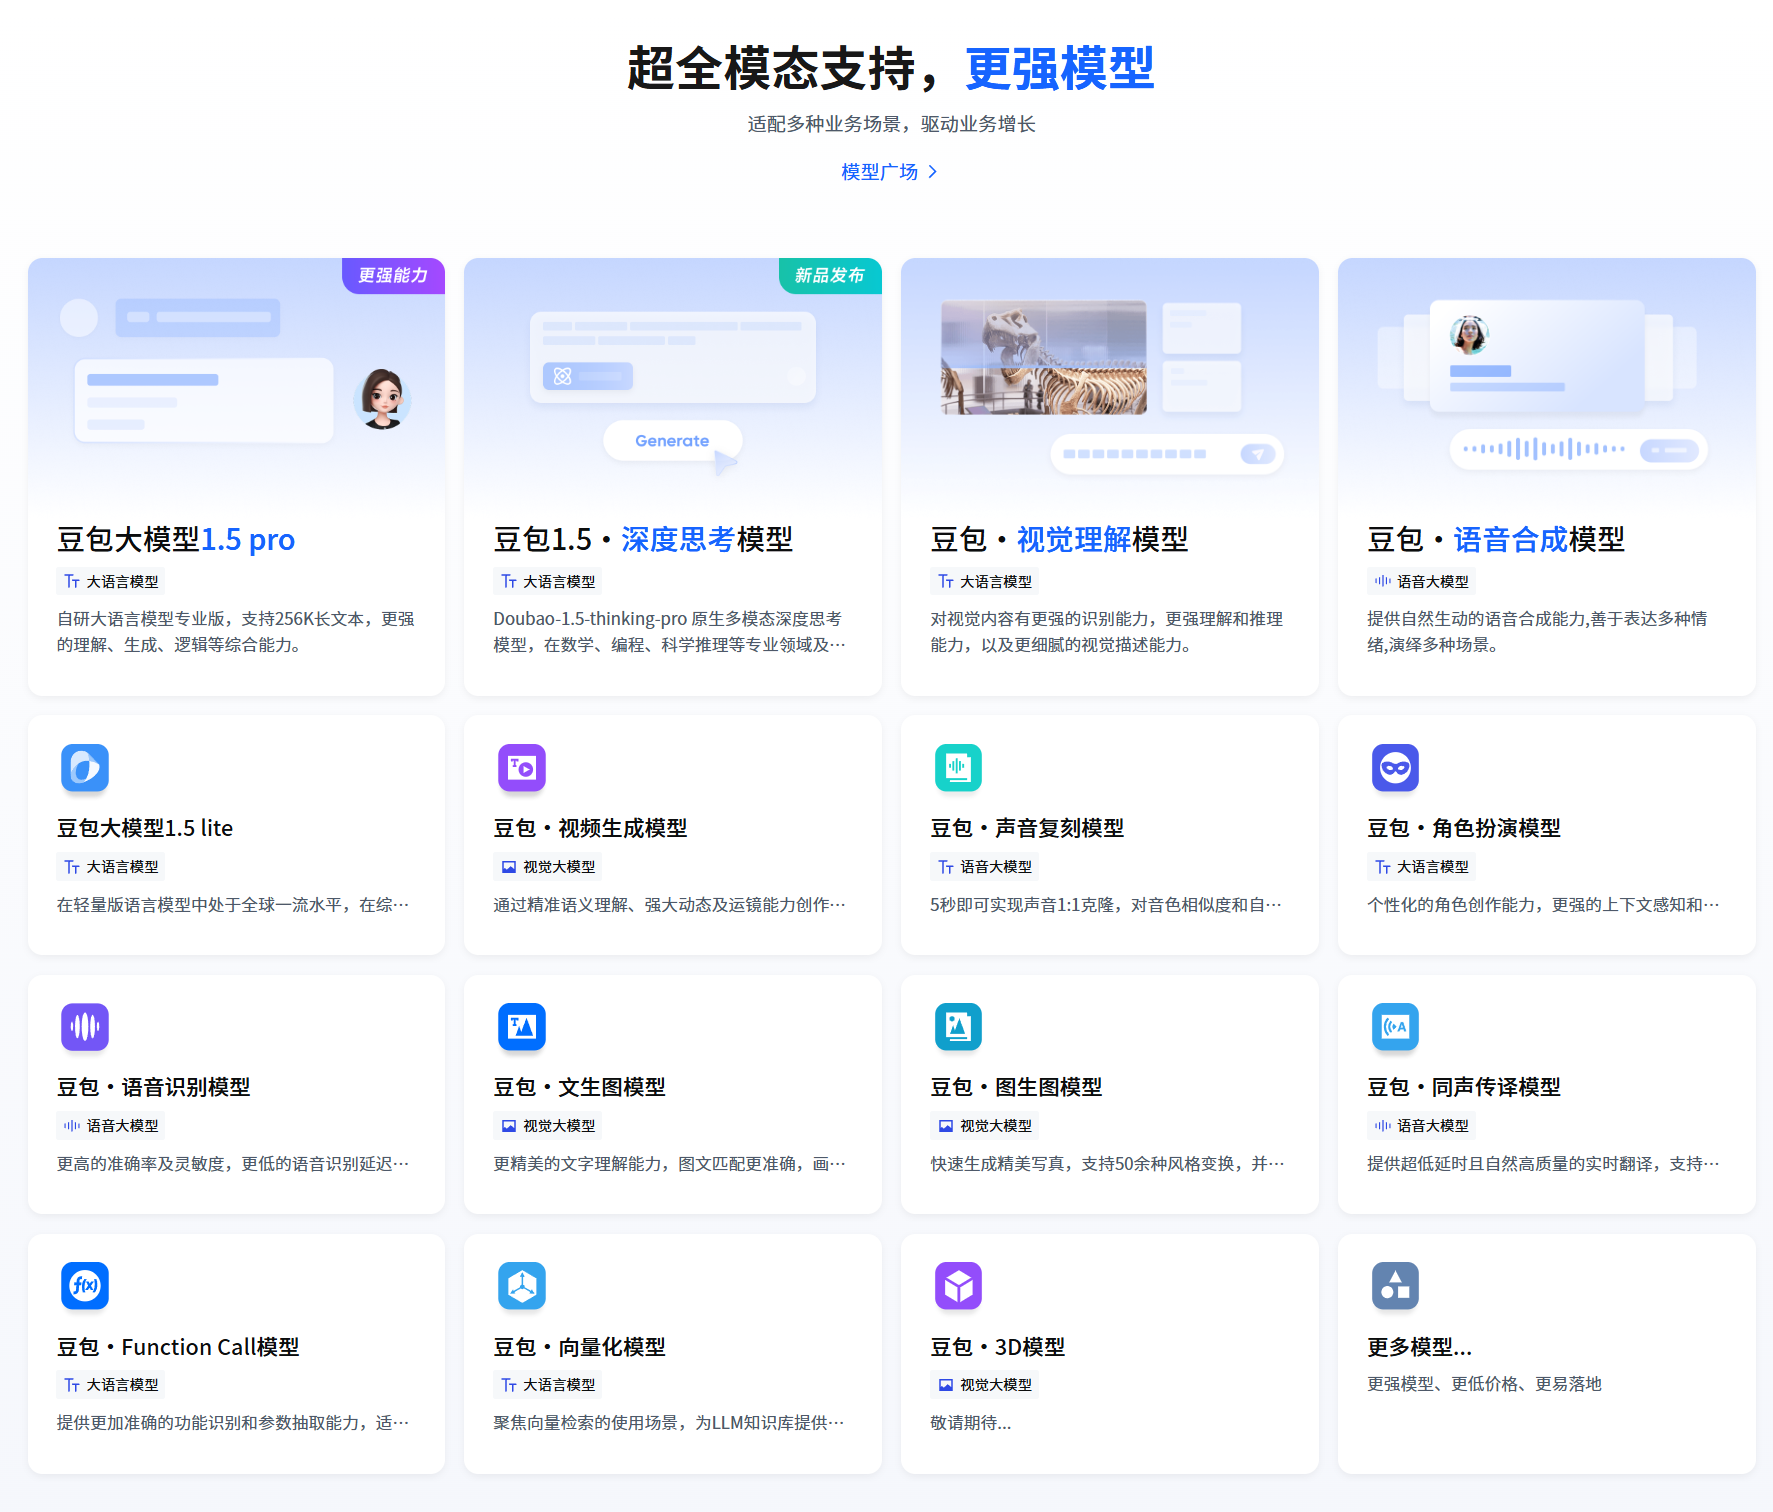Click 大语言模型 tag under 1.5 pro

[111, 582]
